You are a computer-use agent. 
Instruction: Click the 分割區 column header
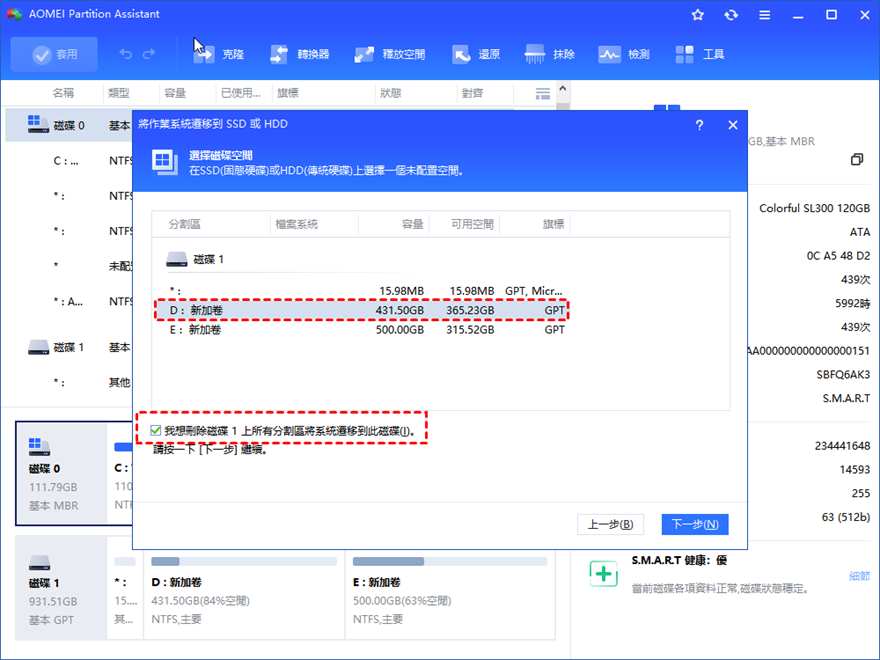185,224
